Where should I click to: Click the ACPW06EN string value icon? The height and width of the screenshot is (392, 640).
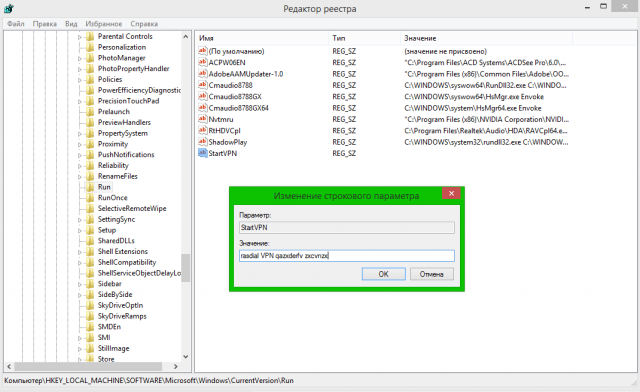point(202,62)
